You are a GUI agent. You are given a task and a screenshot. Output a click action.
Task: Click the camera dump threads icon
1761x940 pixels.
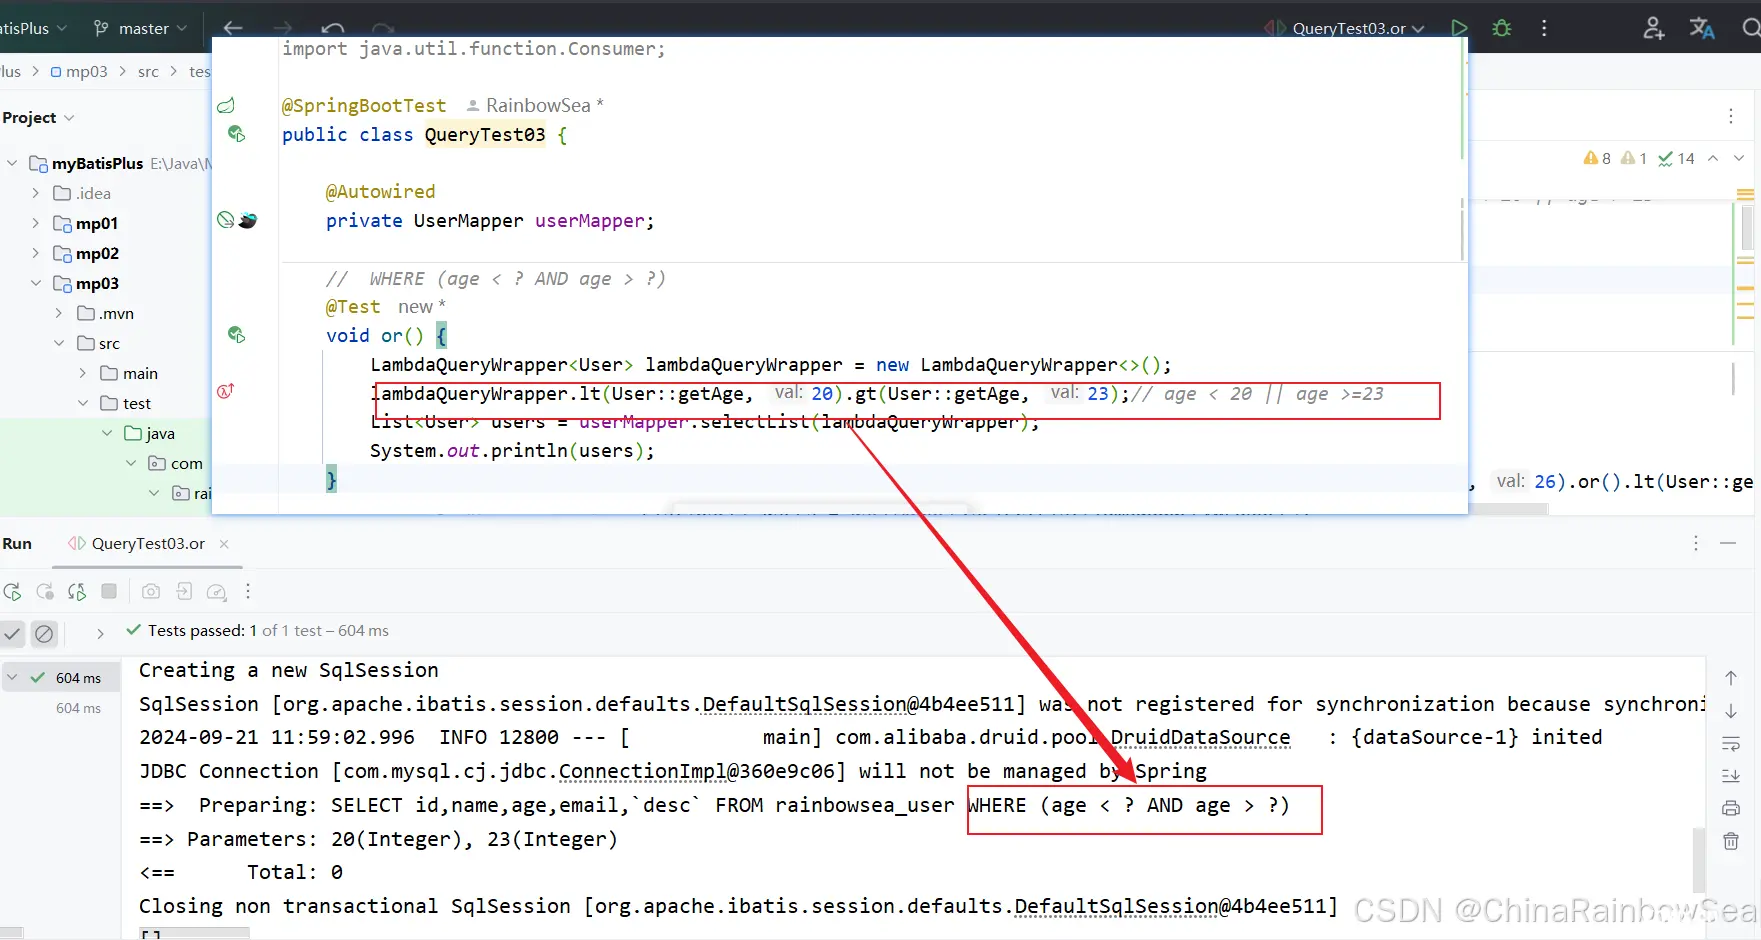(151, 591)
